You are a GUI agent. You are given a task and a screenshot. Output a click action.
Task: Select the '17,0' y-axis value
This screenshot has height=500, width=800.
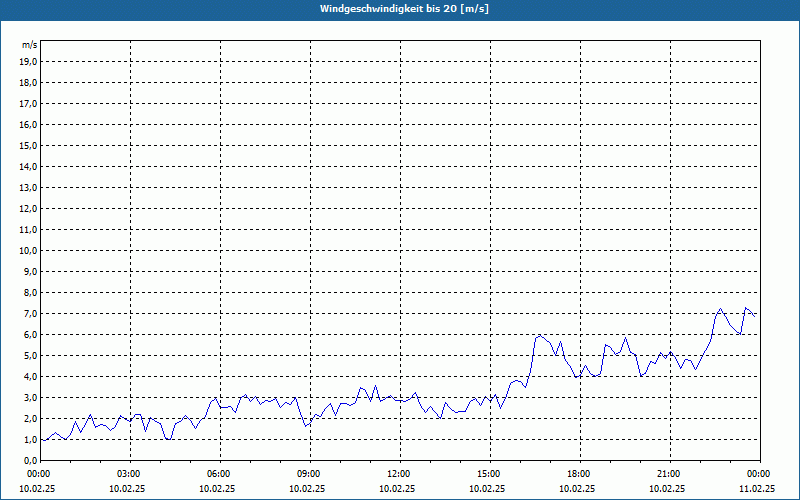click(29, 104)
